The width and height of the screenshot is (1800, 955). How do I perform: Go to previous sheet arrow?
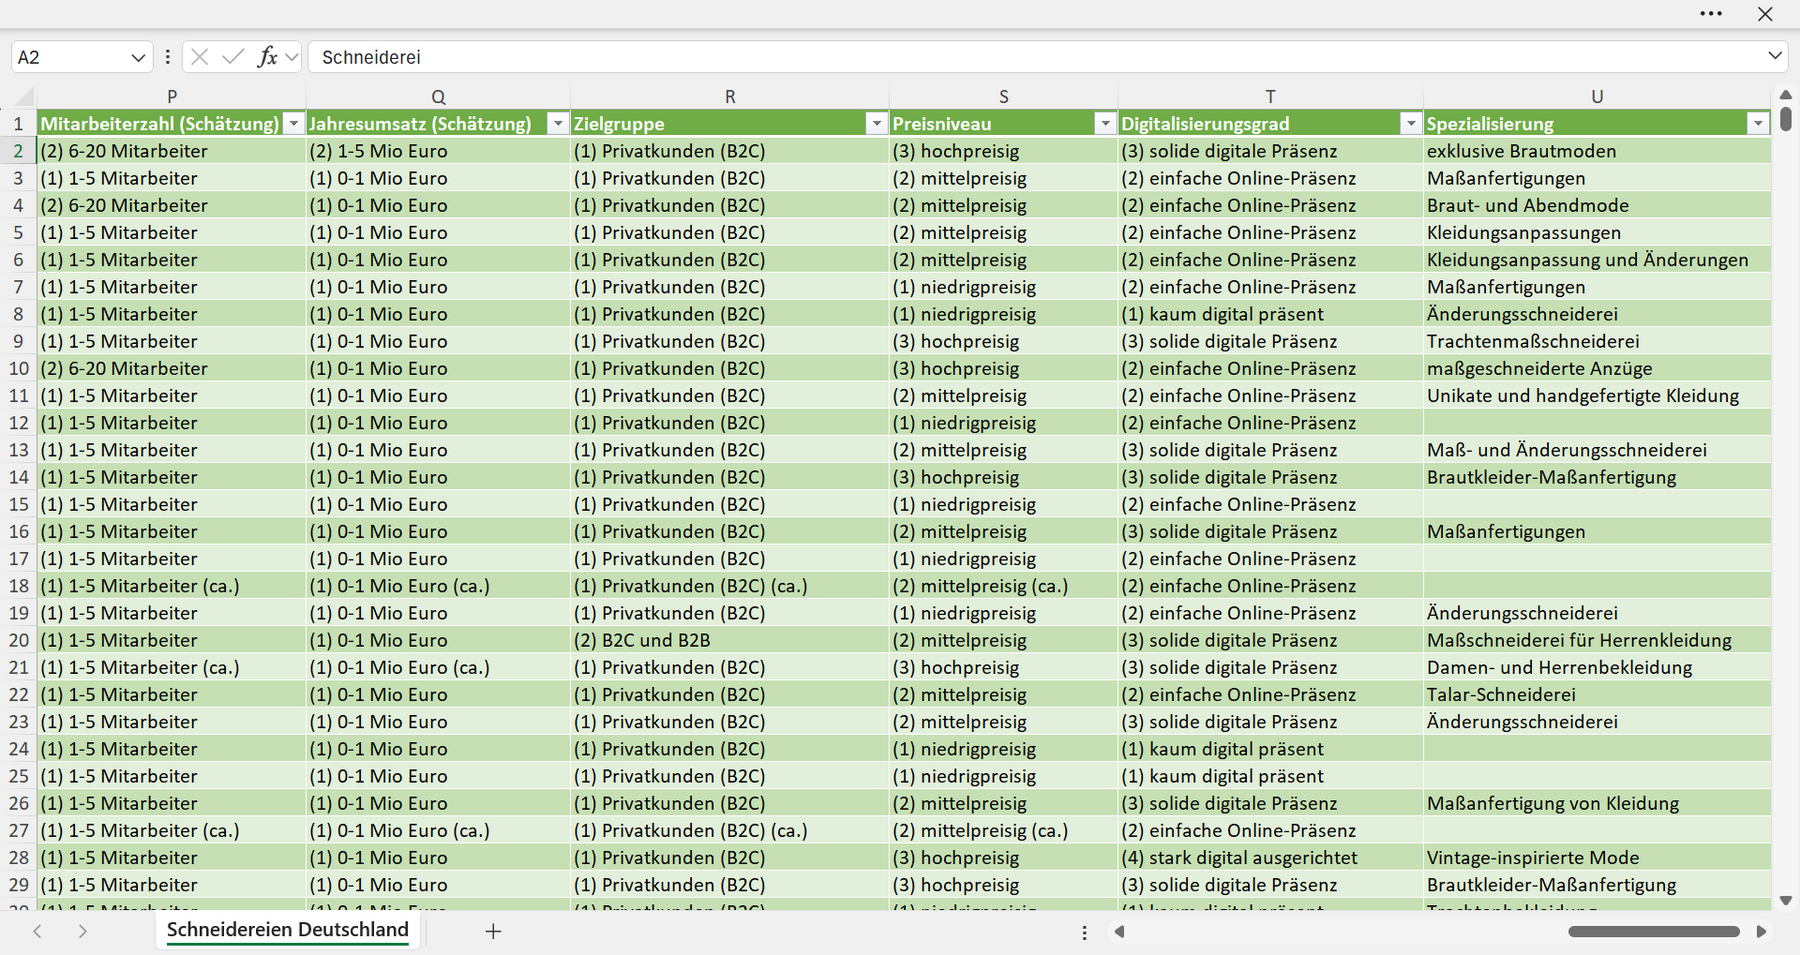click(x=37, y=931)
